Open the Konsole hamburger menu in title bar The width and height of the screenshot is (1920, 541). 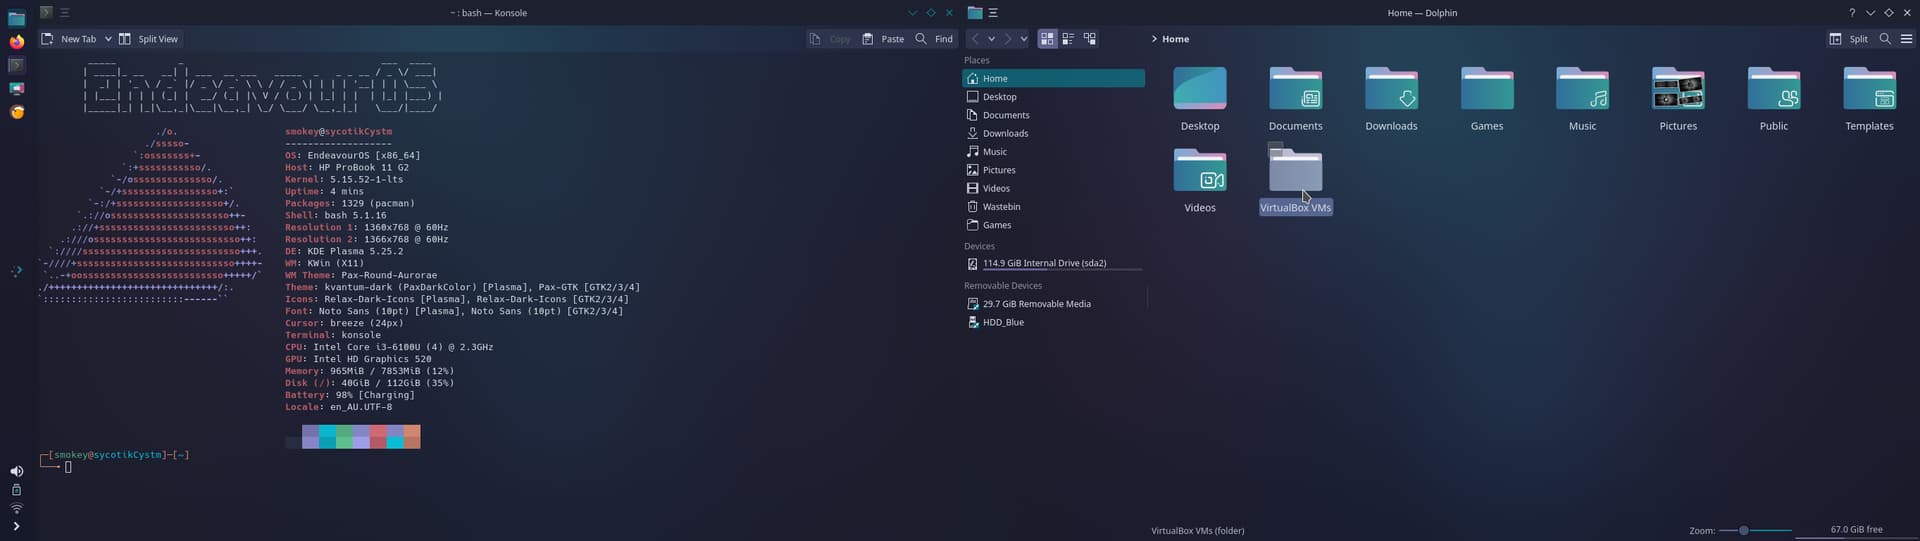coord(65,13)
